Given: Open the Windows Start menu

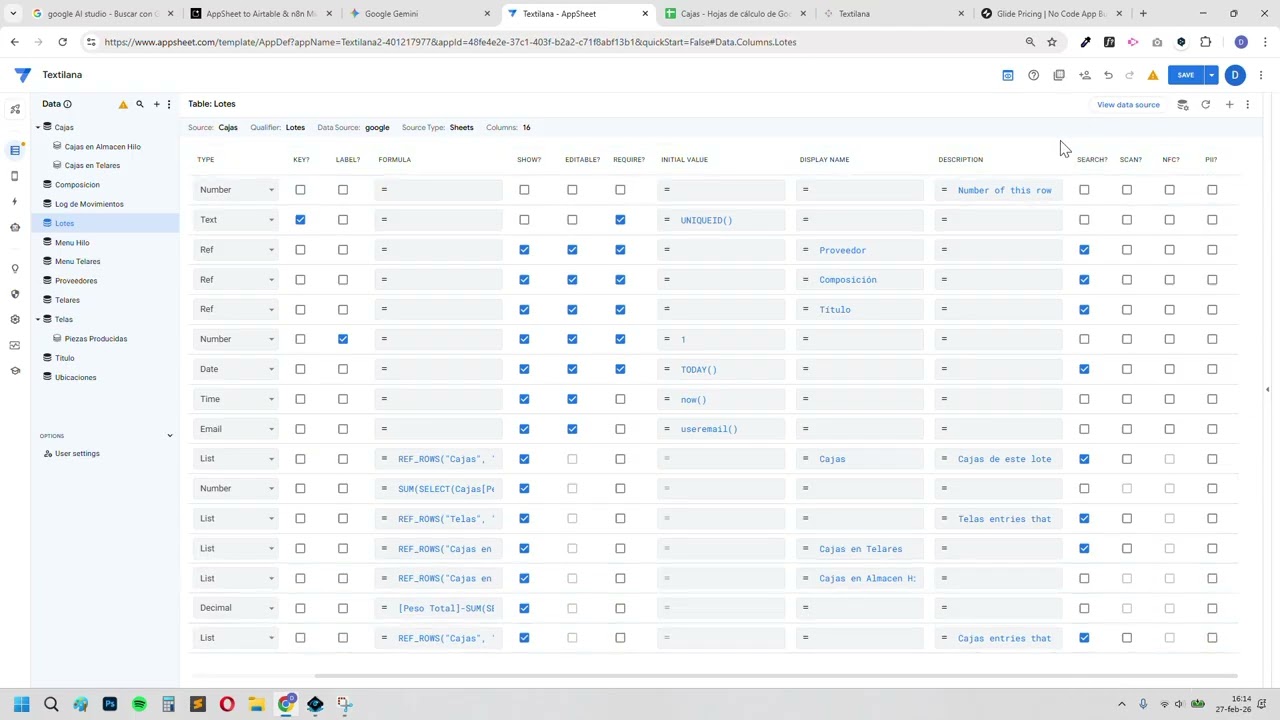Looking at the screenshot, I should pos(21,704).
